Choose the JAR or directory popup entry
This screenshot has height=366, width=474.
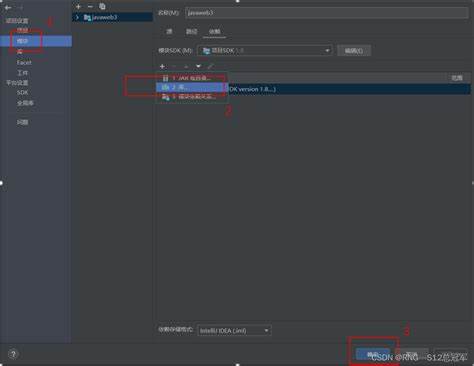tap(192, 78)
